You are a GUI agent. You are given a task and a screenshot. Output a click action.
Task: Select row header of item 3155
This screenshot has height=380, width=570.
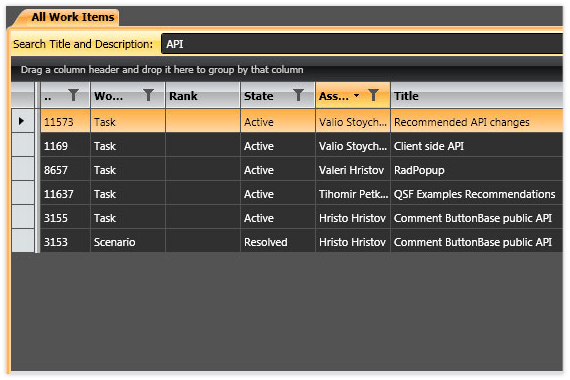[x=23, y=217]
